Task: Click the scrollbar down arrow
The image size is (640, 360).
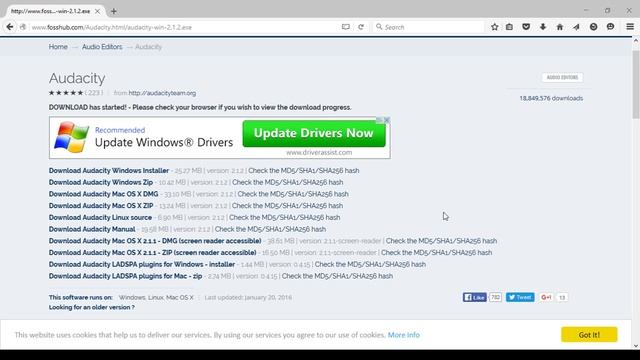Action: [636, 346]
